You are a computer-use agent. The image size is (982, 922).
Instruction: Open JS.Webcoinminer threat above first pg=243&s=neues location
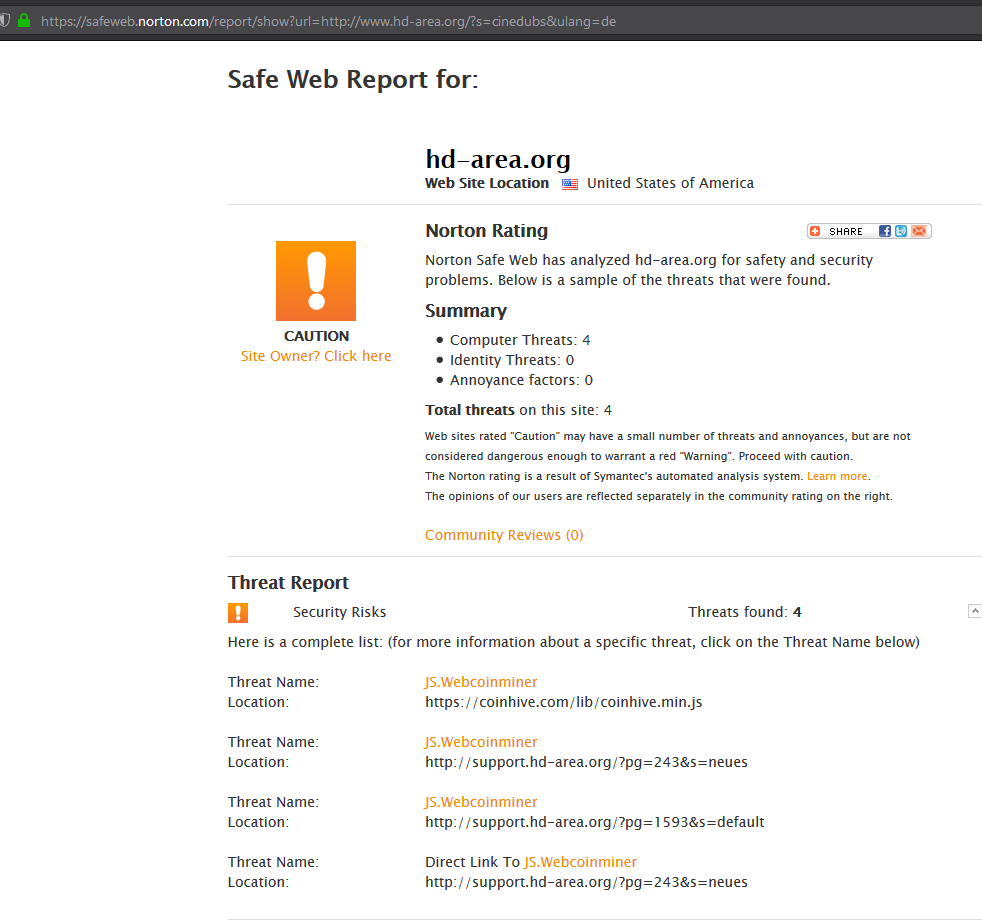coord(481,742)
